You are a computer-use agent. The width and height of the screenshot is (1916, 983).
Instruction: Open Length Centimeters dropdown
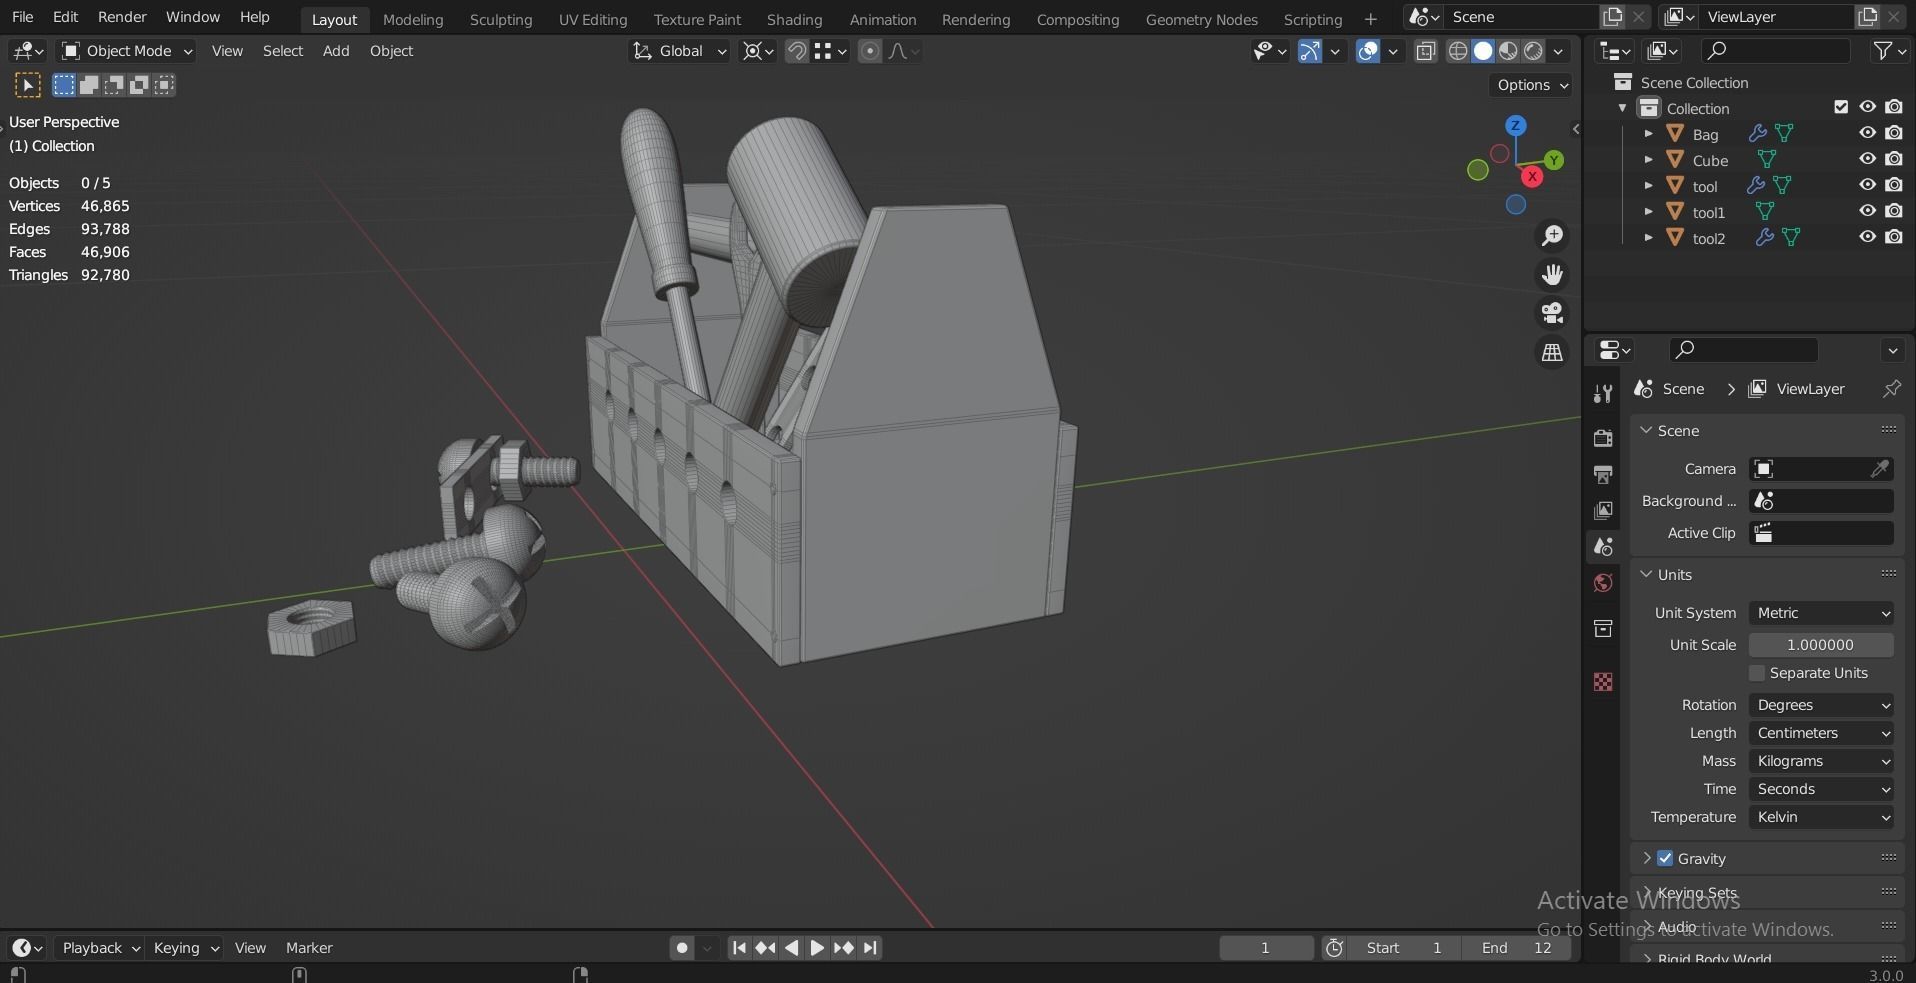pos(1821,733)
